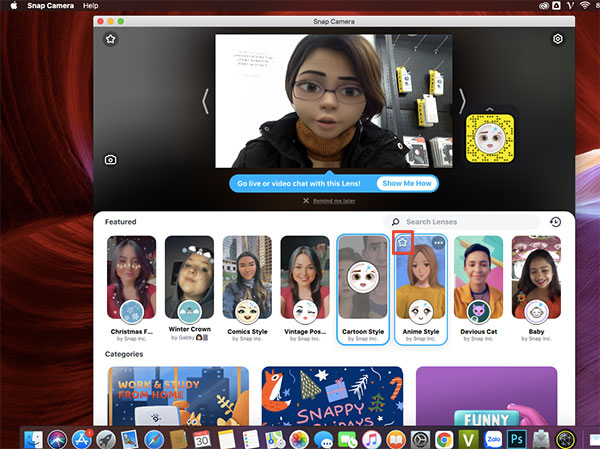Open the Apple menu

(14, 5)
